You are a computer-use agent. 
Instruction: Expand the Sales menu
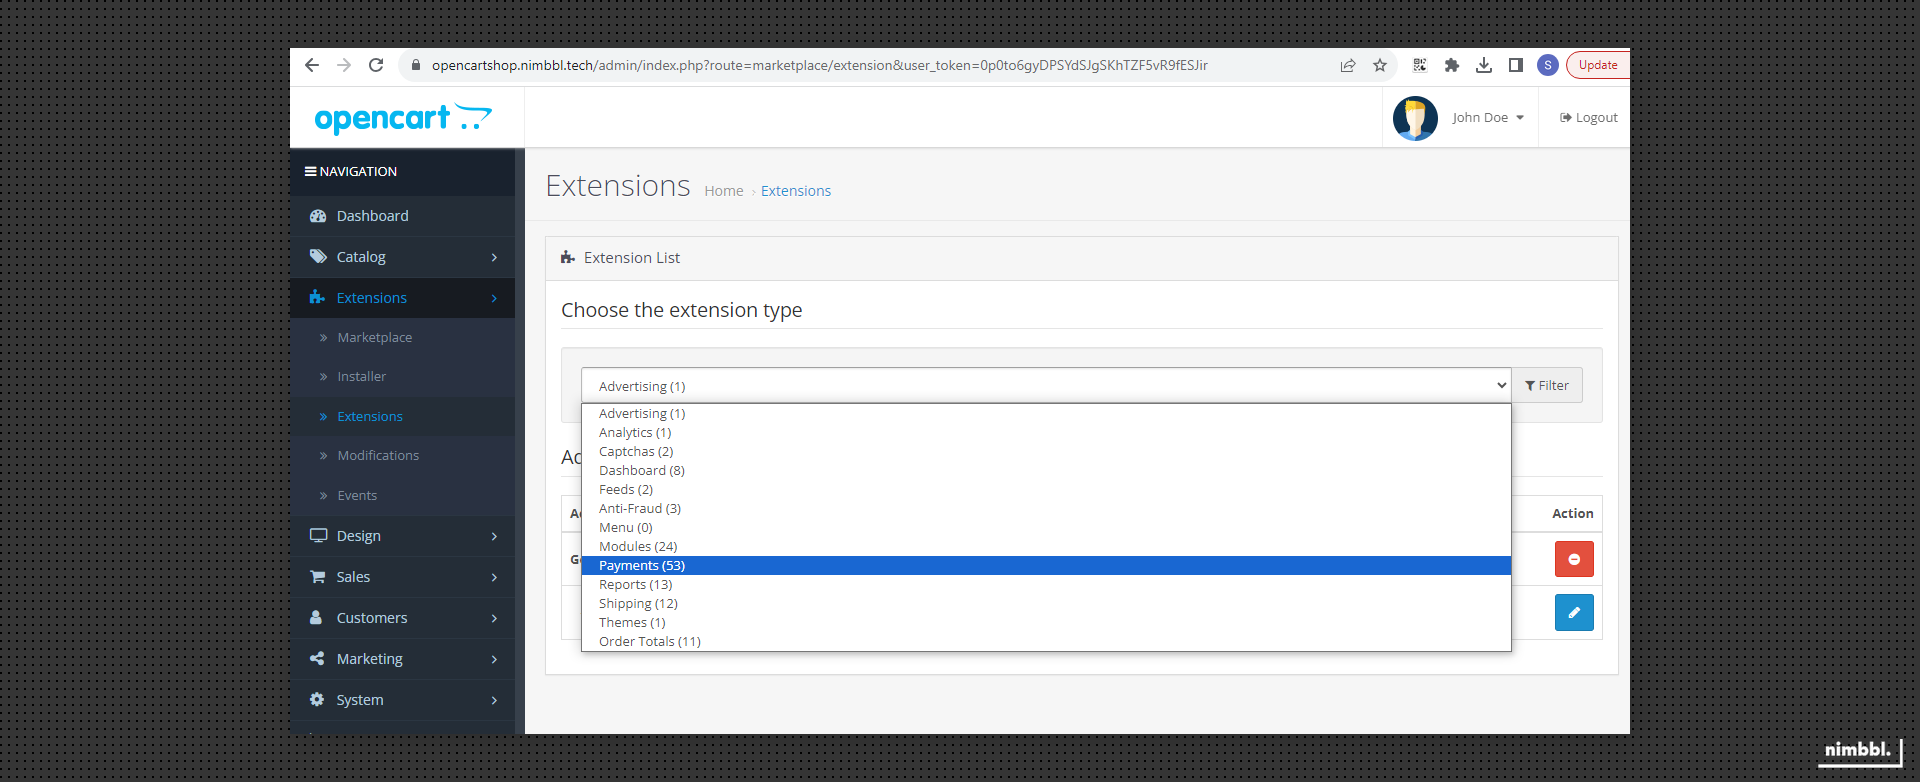[x=402, y=577]
